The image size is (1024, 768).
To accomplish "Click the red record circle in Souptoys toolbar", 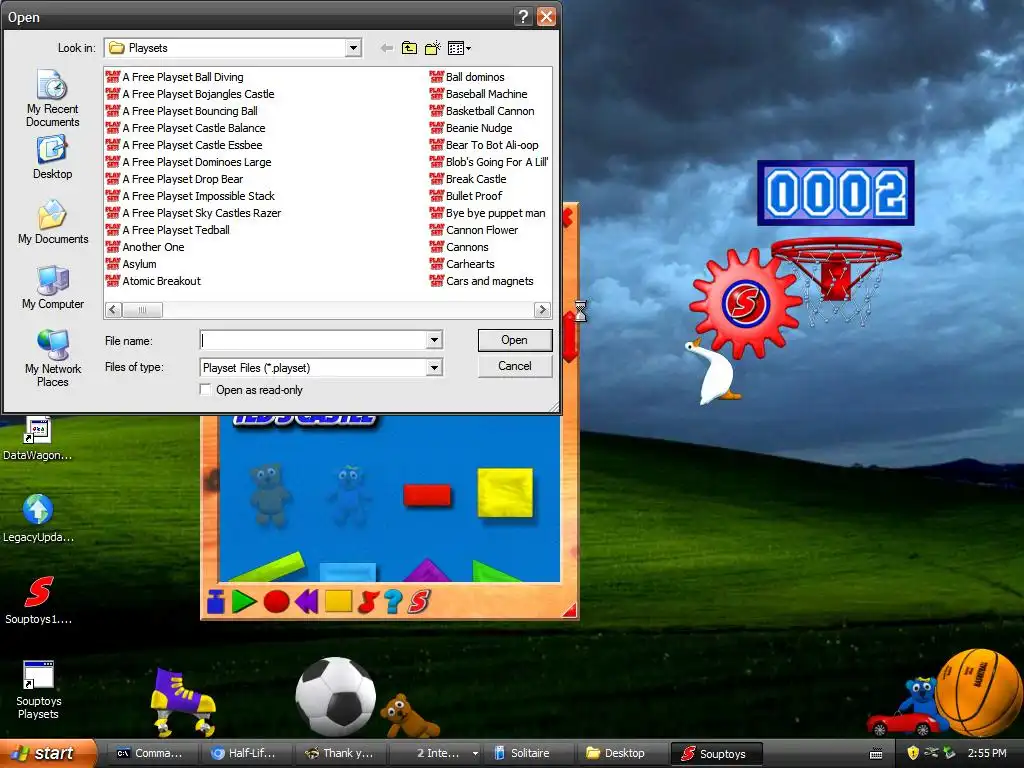I will (x=276, y=601).
